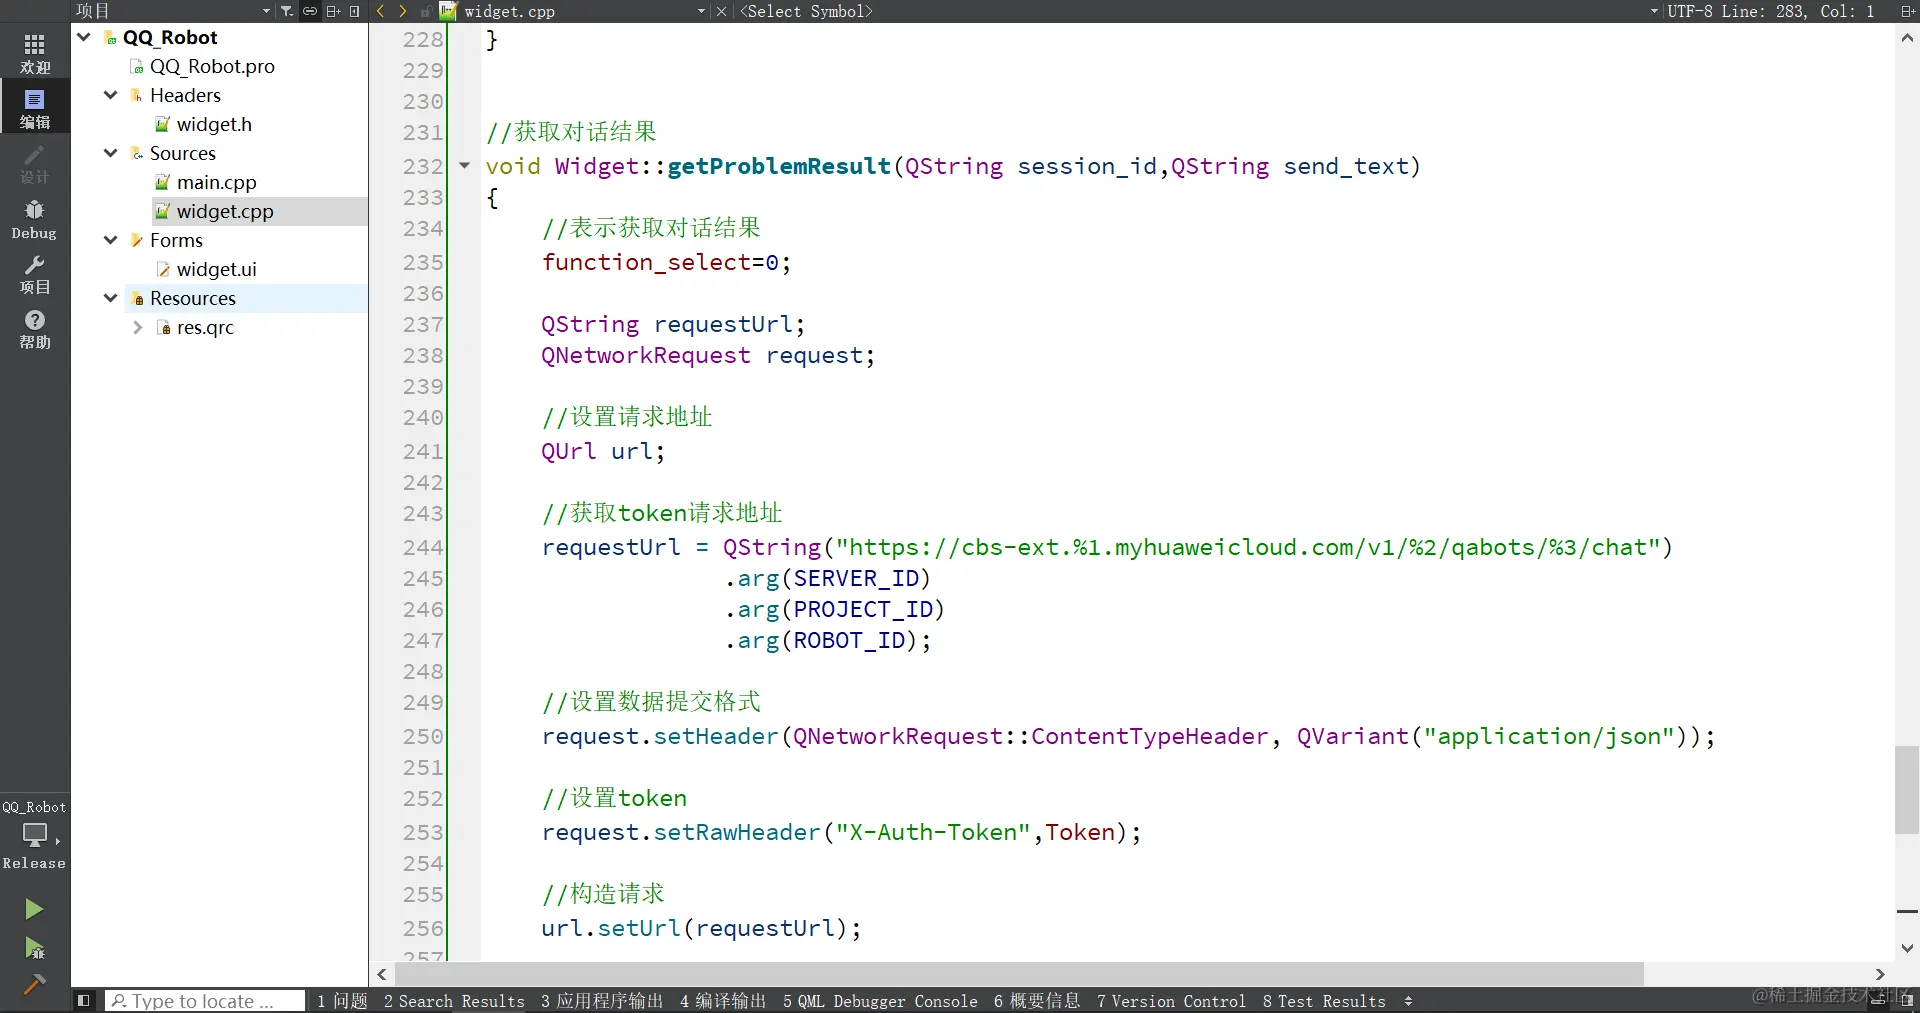Open the 5 QML Debugger Console pane
This screenshot has width=1920, height=1013.
[x=881, y=1001]
